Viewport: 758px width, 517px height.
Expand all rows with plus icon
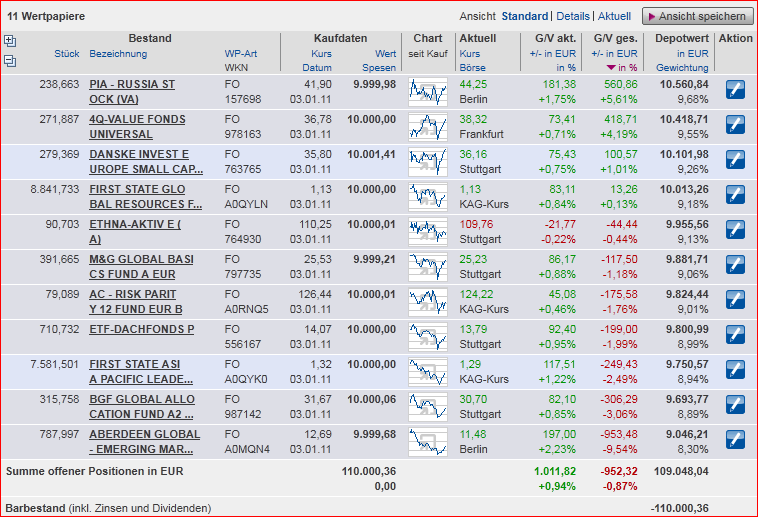10,41
